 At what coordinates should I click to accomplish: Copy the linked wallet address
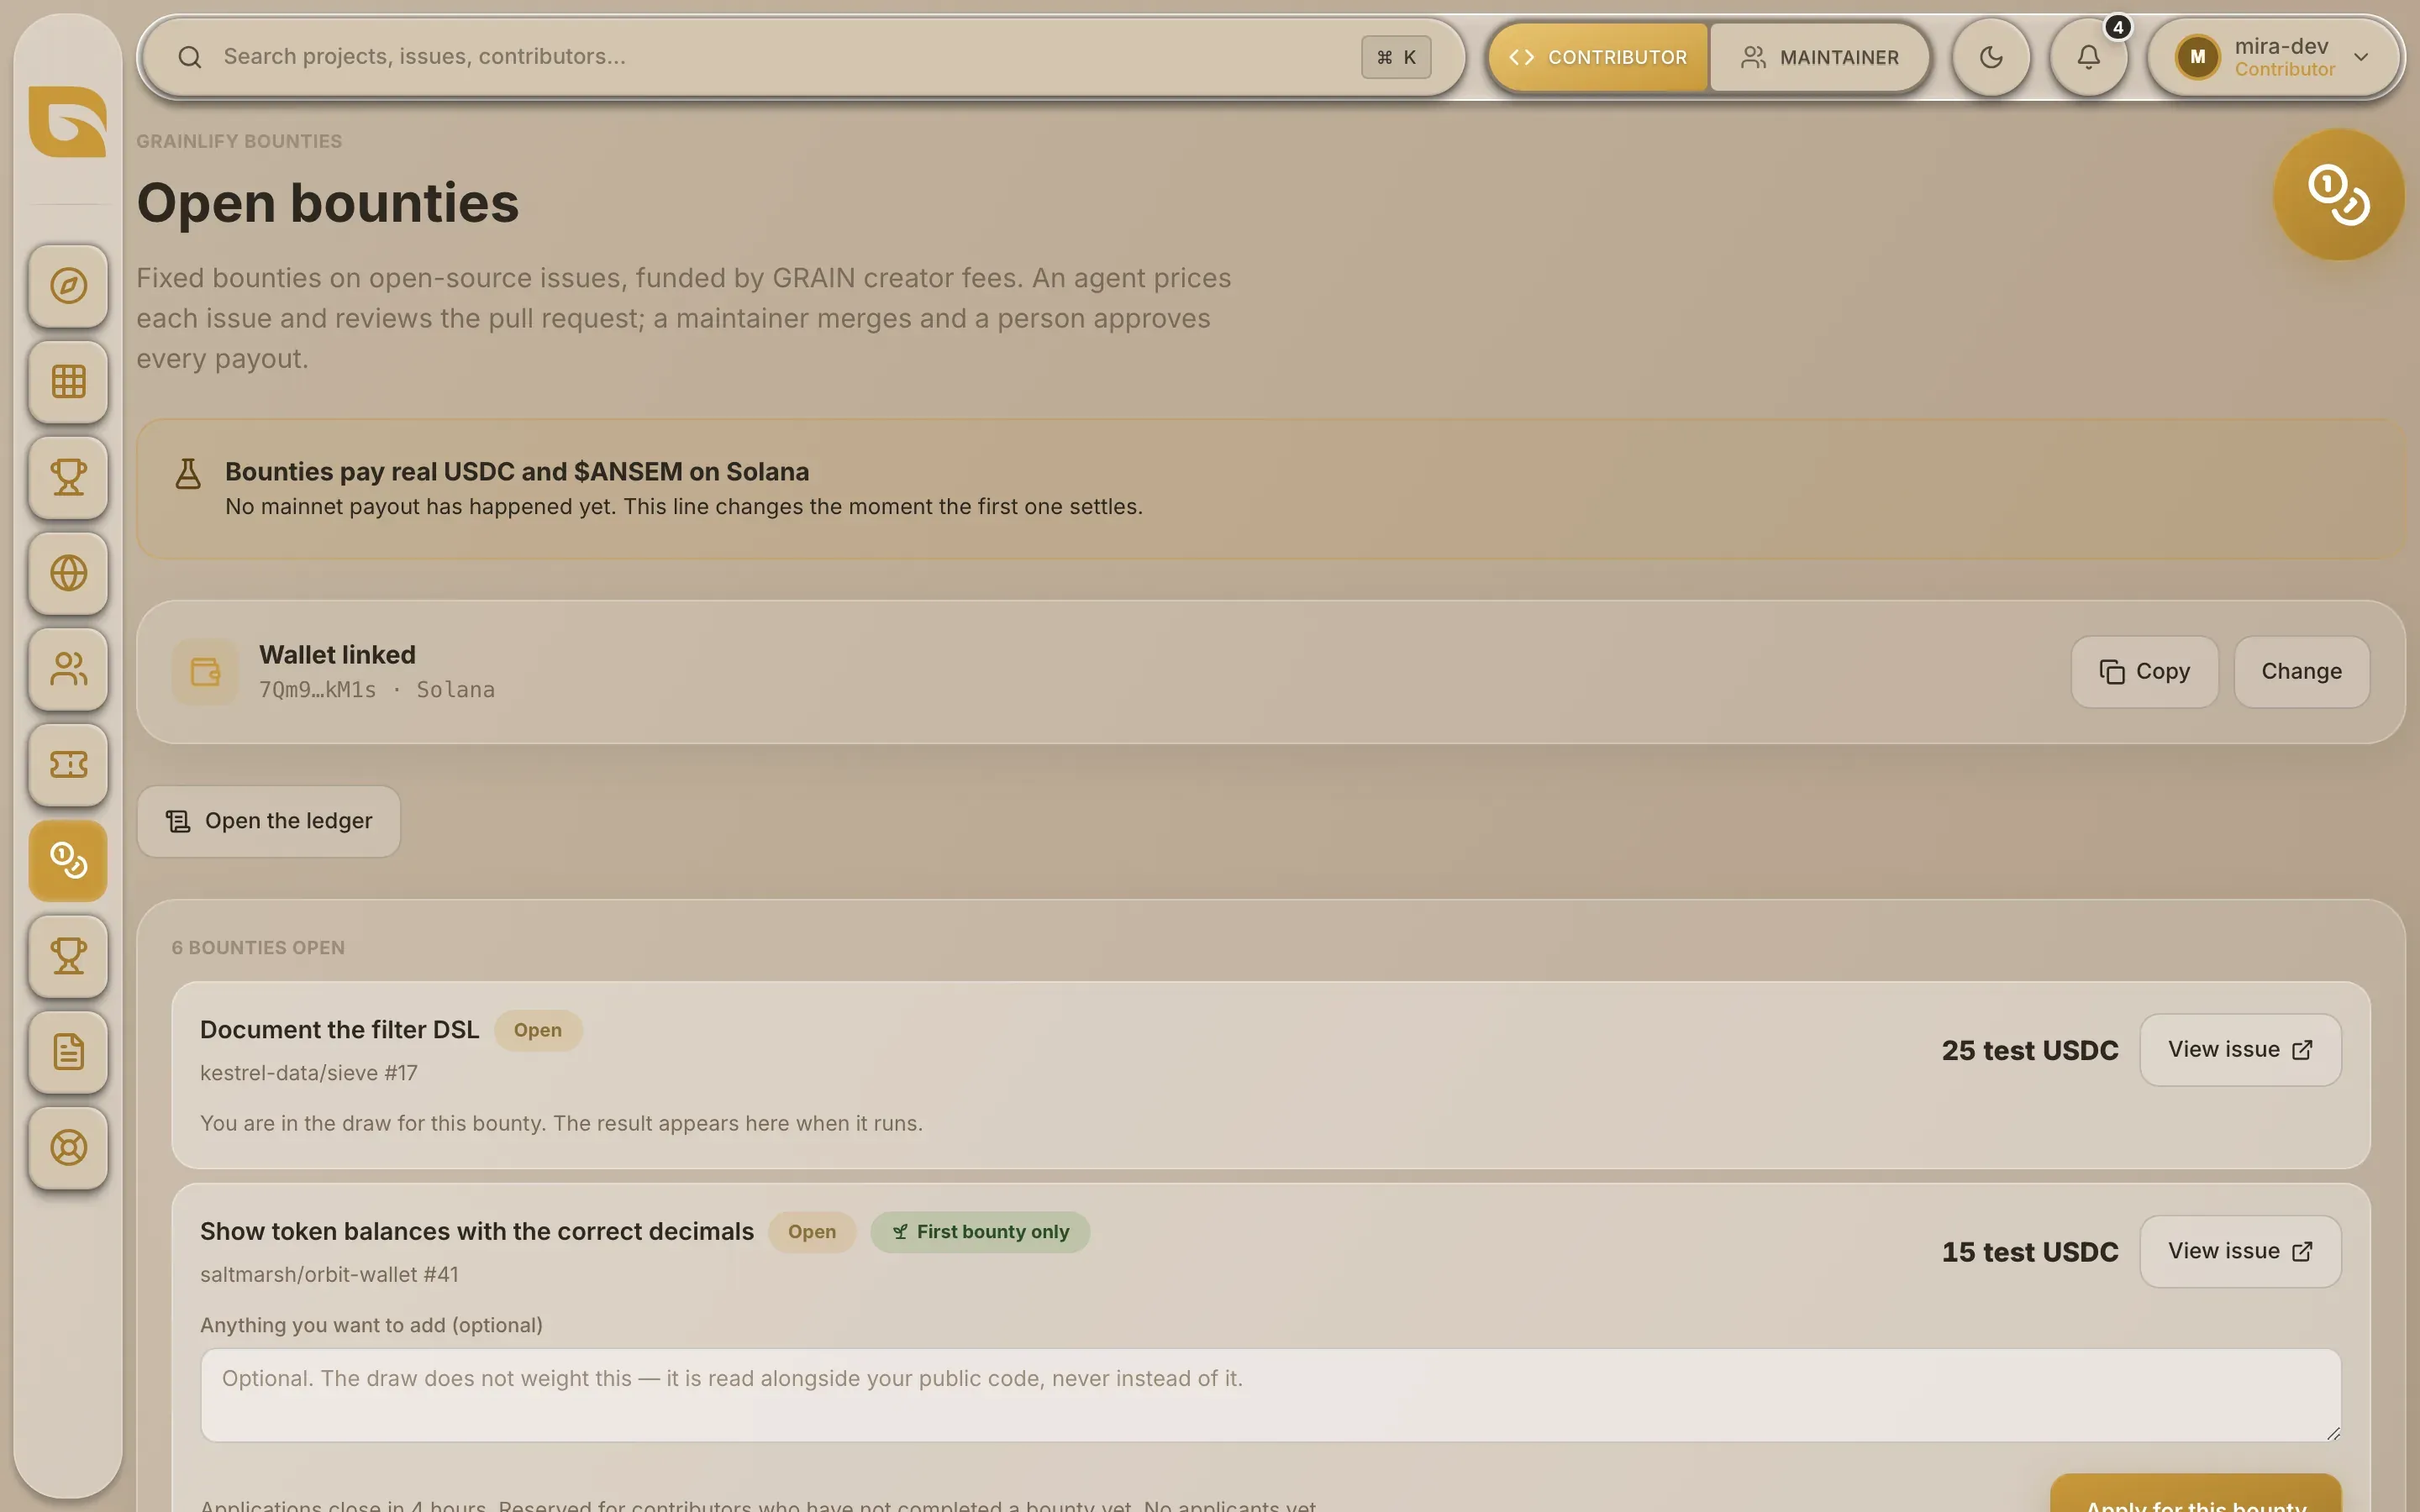pos(2144,672)
